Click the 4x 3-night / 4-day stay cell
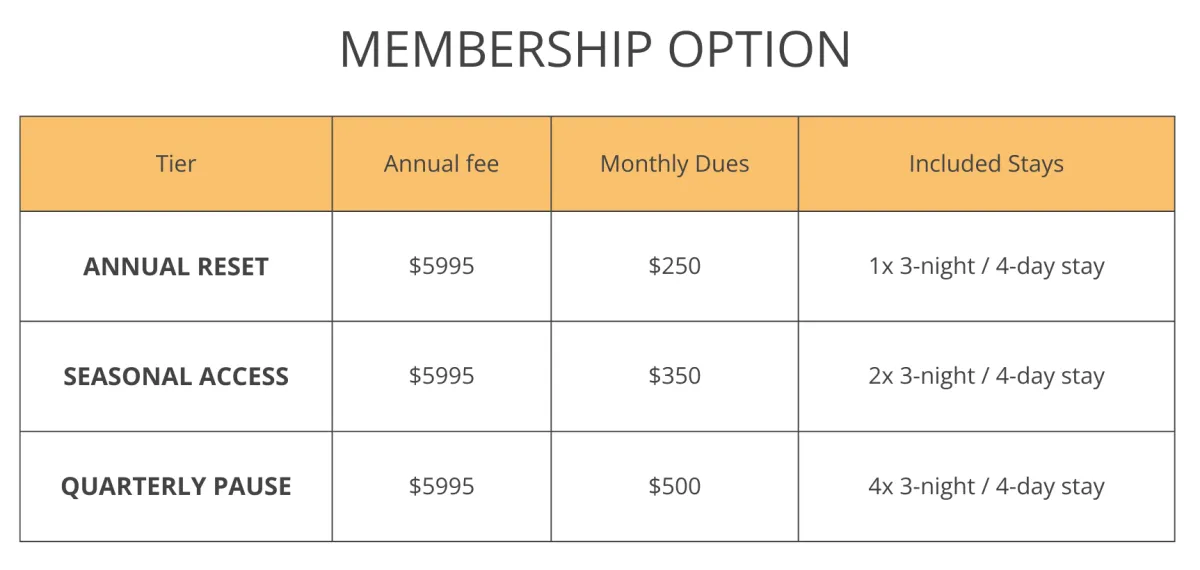1200x570 pixels. [986, 487]
